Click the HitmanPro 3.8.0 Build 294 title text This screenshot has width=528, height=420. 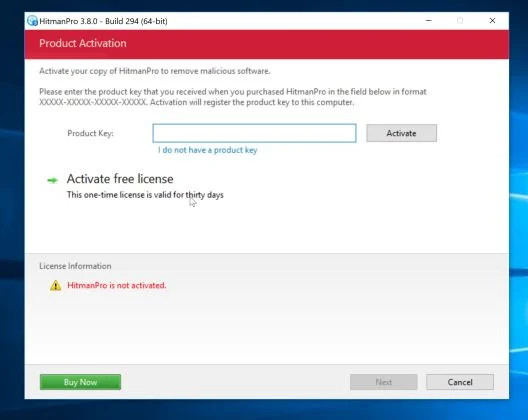point(103,21)
